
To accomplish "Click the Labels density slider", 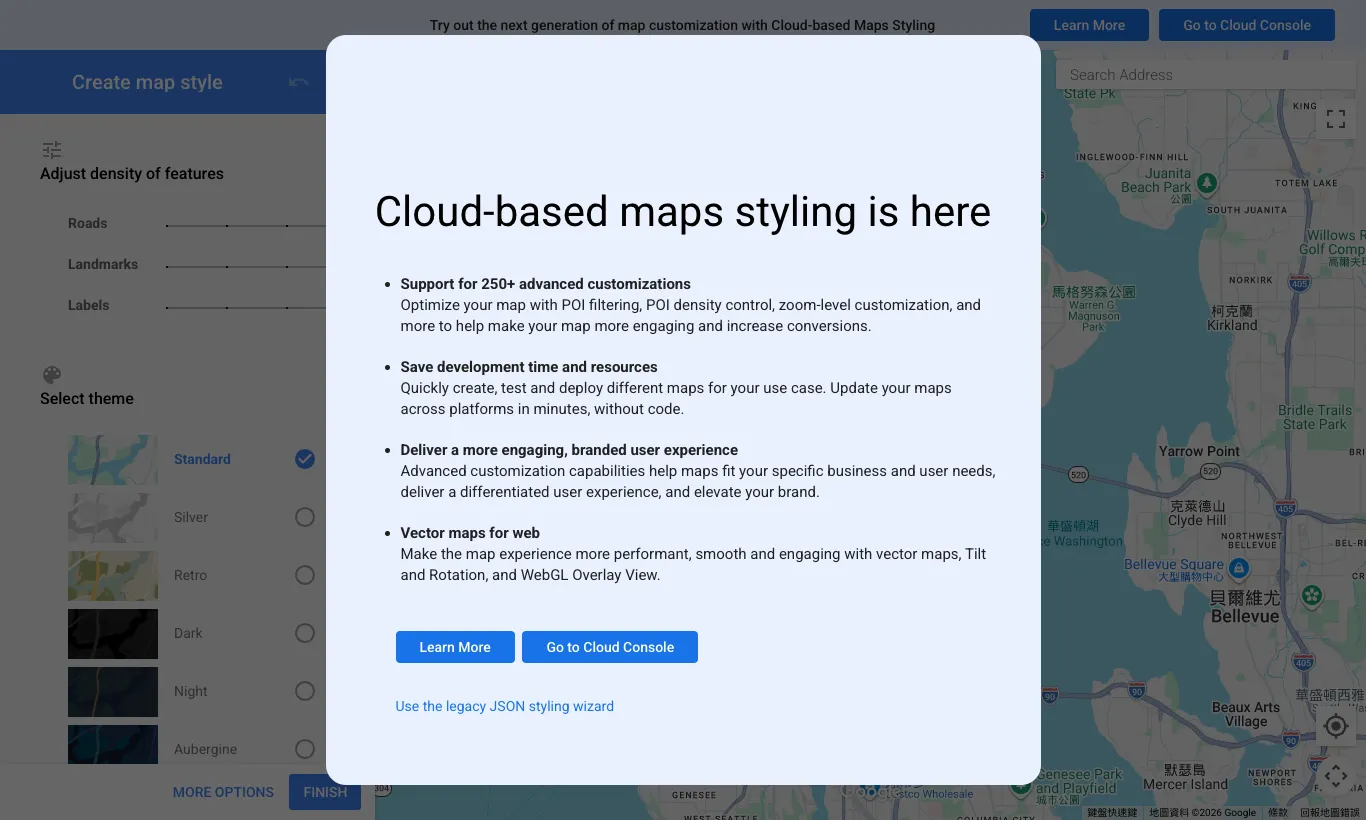I will tap(246, 307).
